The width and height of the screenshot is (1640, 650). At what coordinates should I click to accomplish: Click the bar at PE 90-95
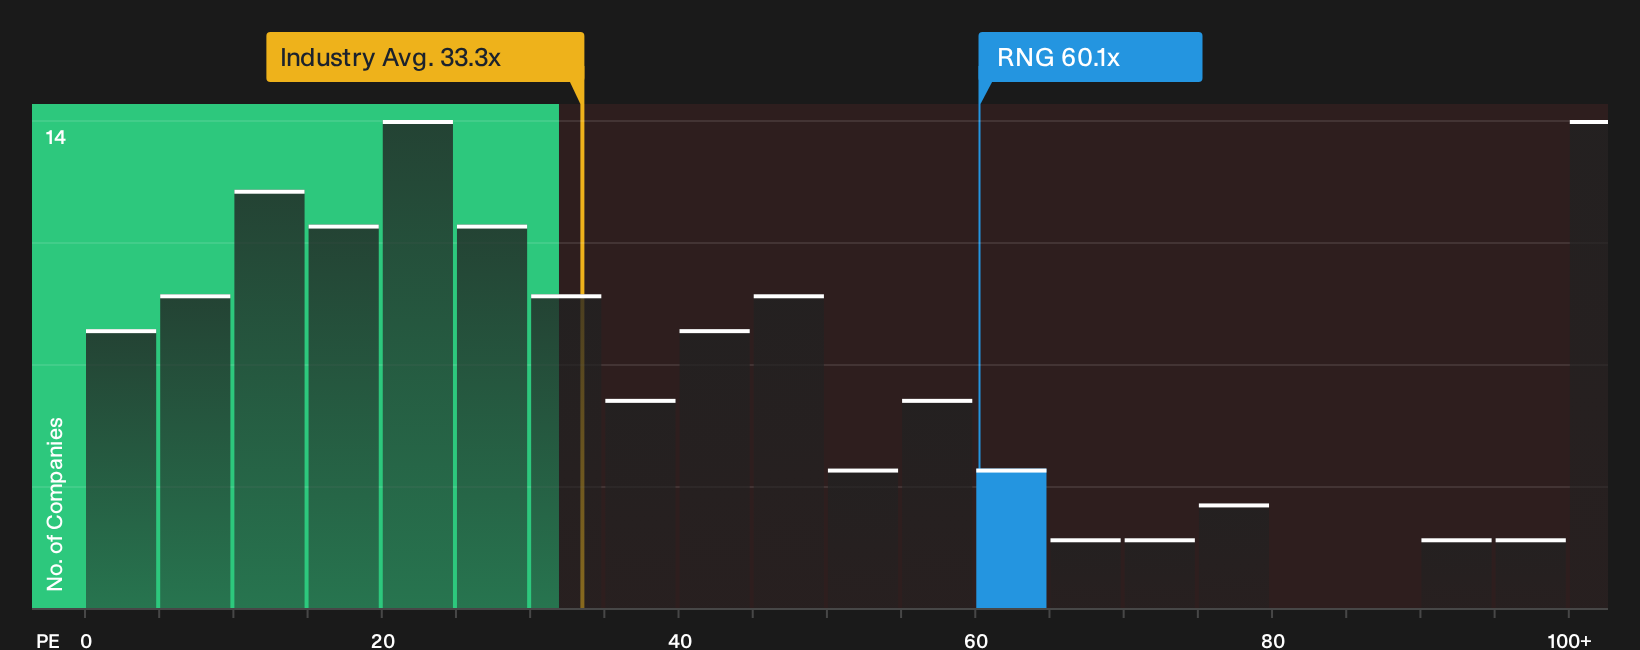(1456, 574)
